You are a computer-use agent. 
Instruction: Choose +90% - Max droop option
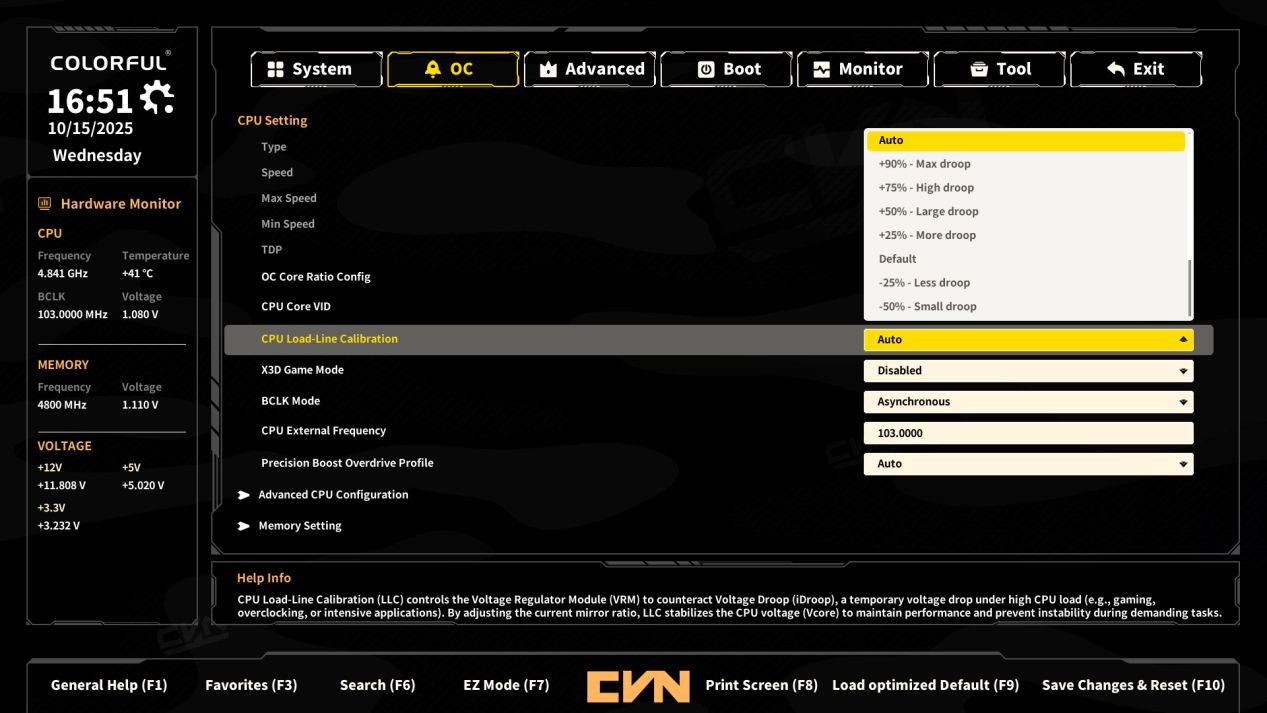pos(1026,164)
